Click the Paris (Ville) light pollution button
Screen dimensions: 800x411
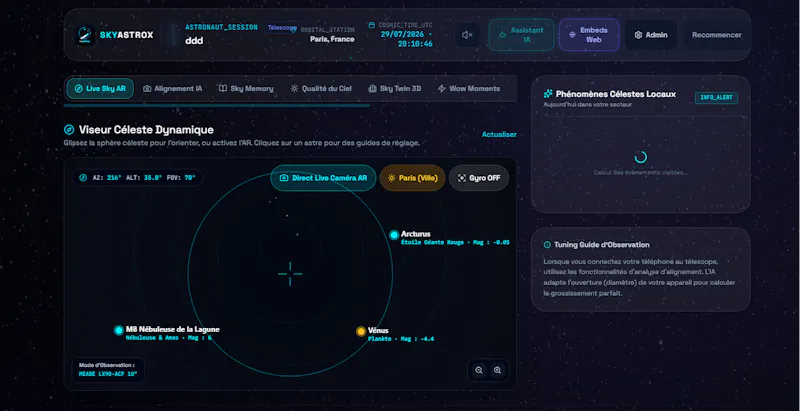point(412,178)
